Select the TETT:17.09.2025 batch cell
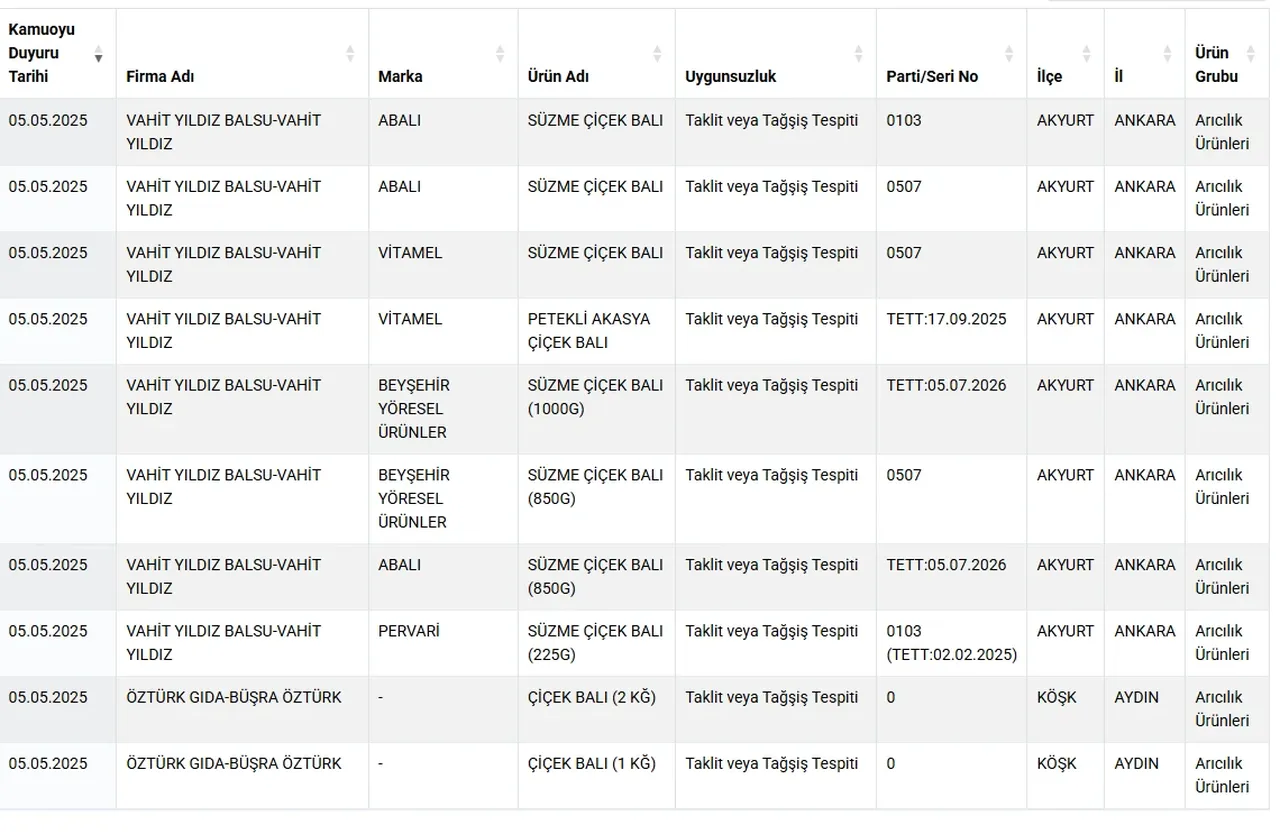1280x834 pixels. (946, 319)
